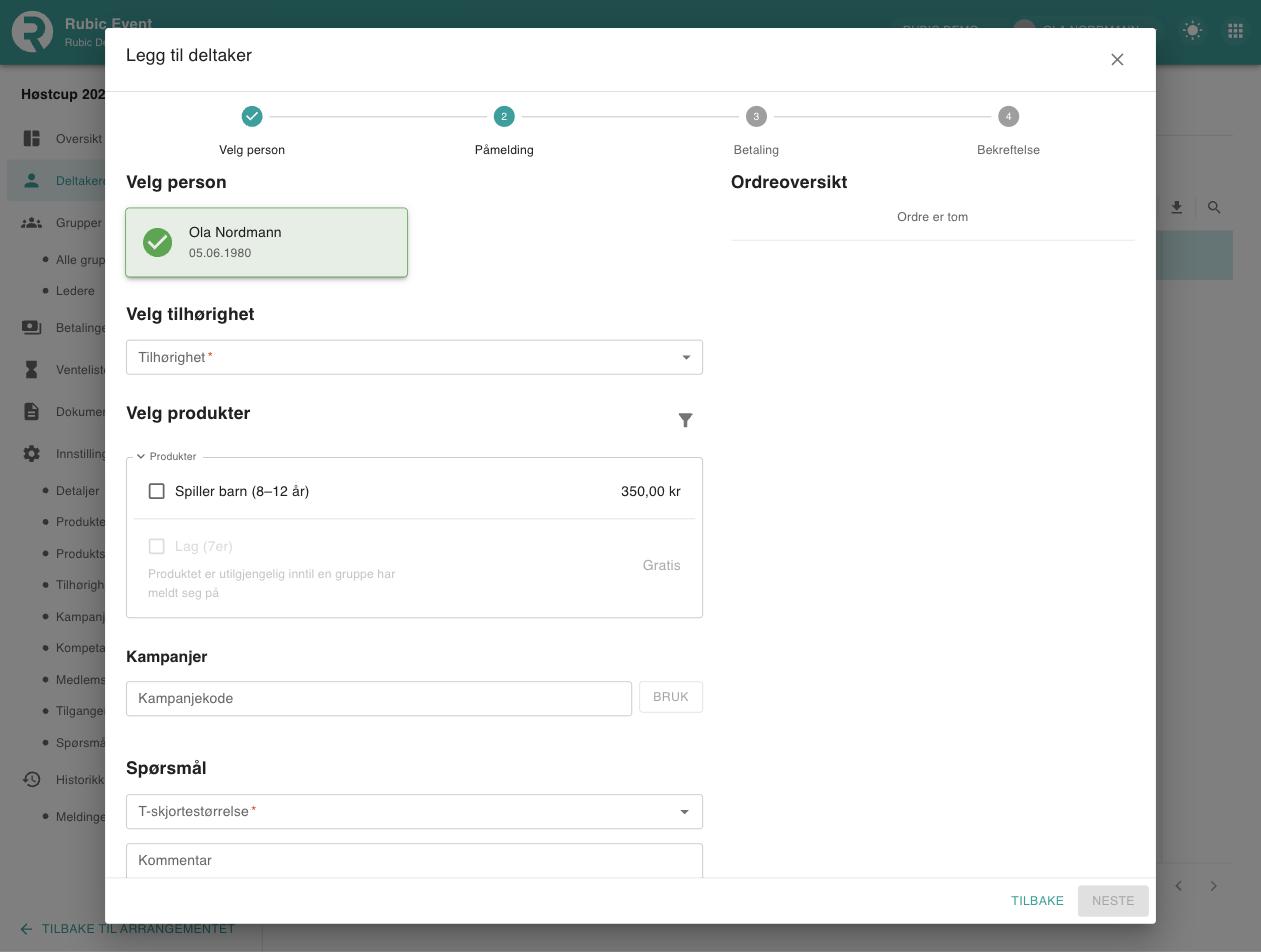Click the TILBAKE TIL ARRANGEMENTET link
The image size is (1261, 952).
[127, 929]
